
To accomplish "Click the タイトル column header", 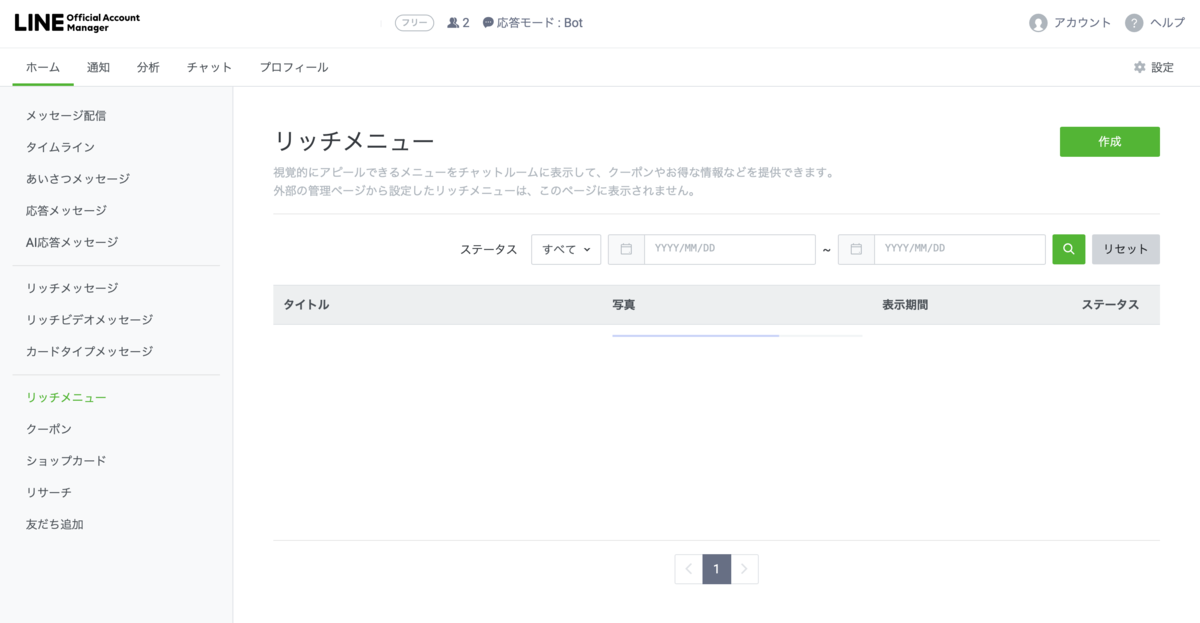I will click(x=306, y=305).
